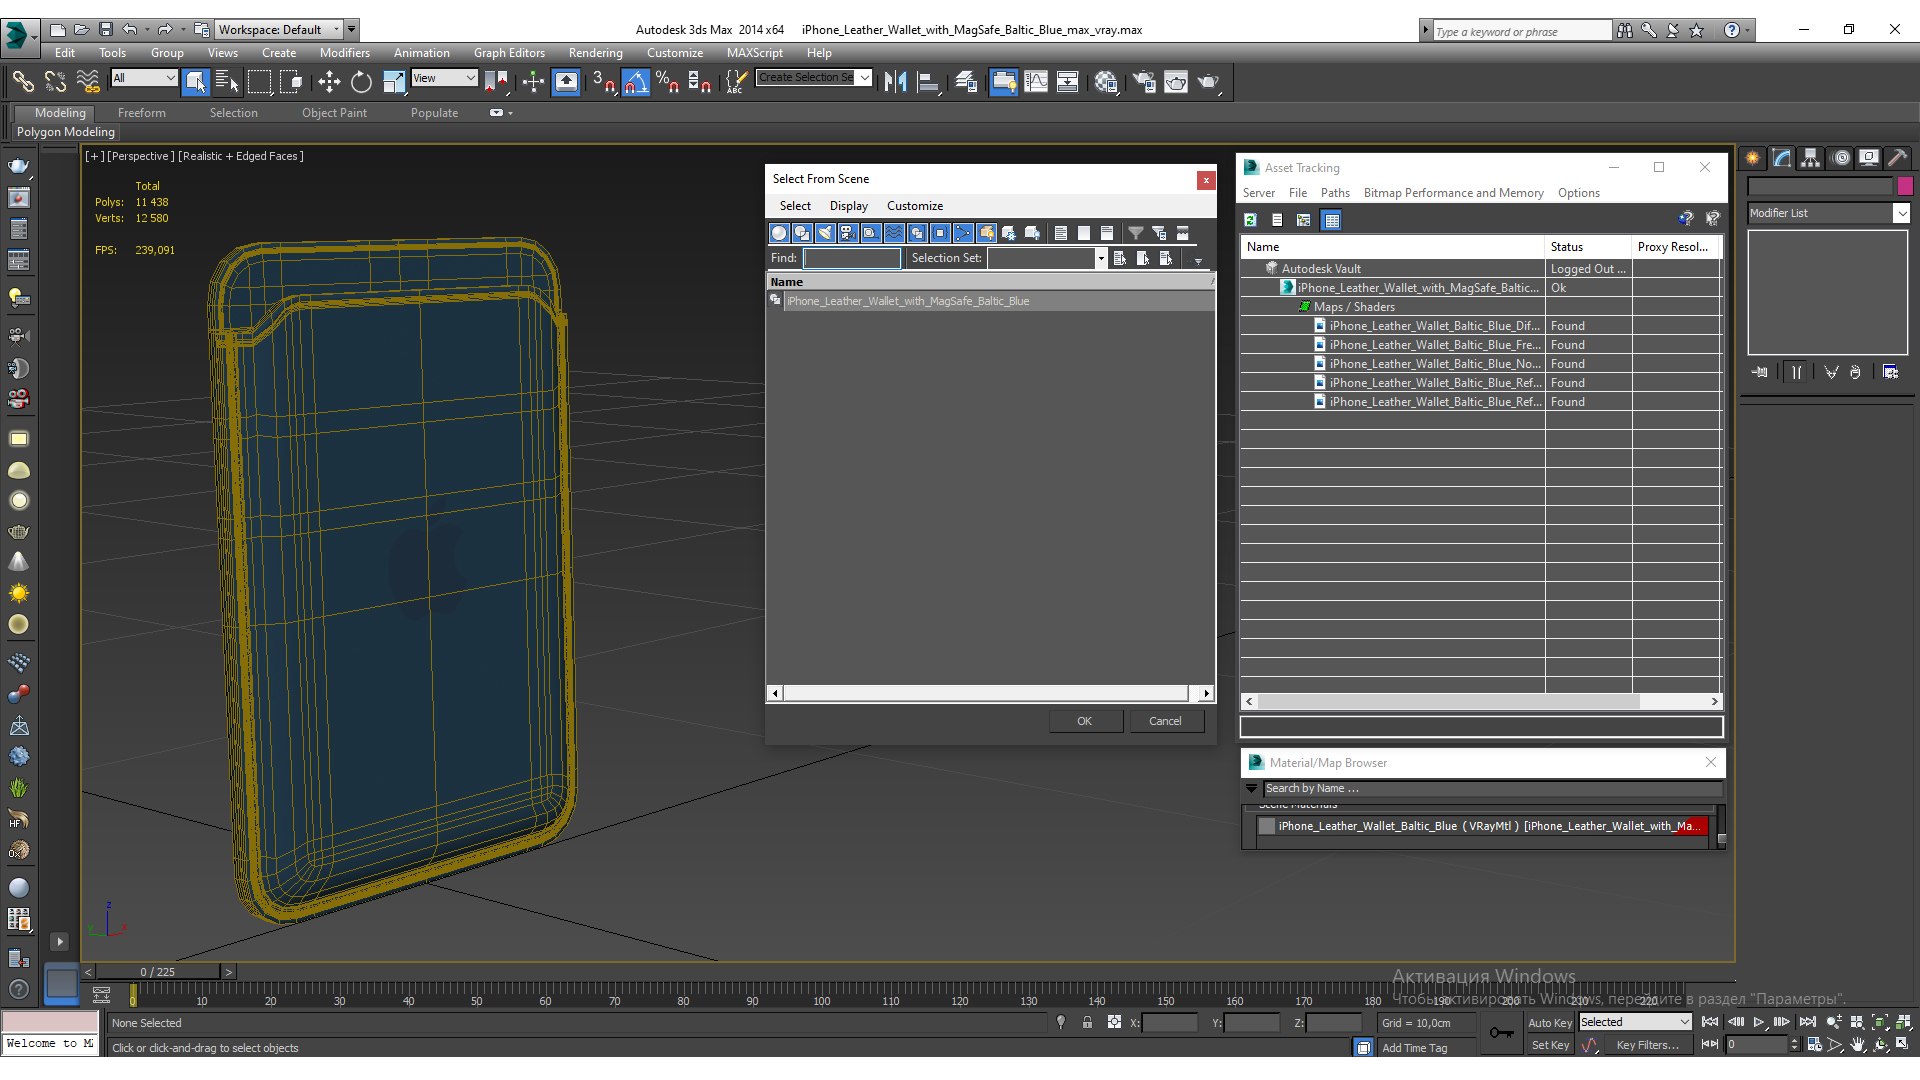This screenshot has width=1920, height=1080.
Task: Click the Play Animation button
Action: coord(1758,1022)
